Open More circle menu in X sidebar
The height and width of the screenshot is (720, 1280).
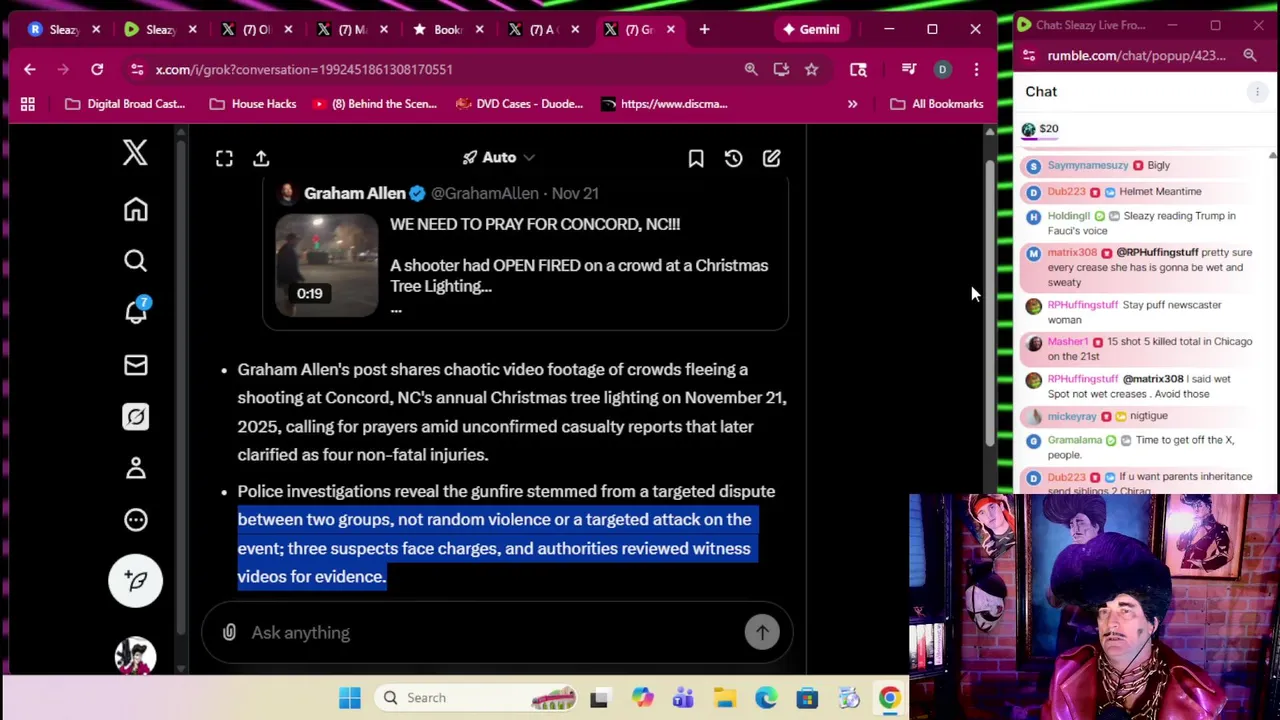tap(135, 520)
